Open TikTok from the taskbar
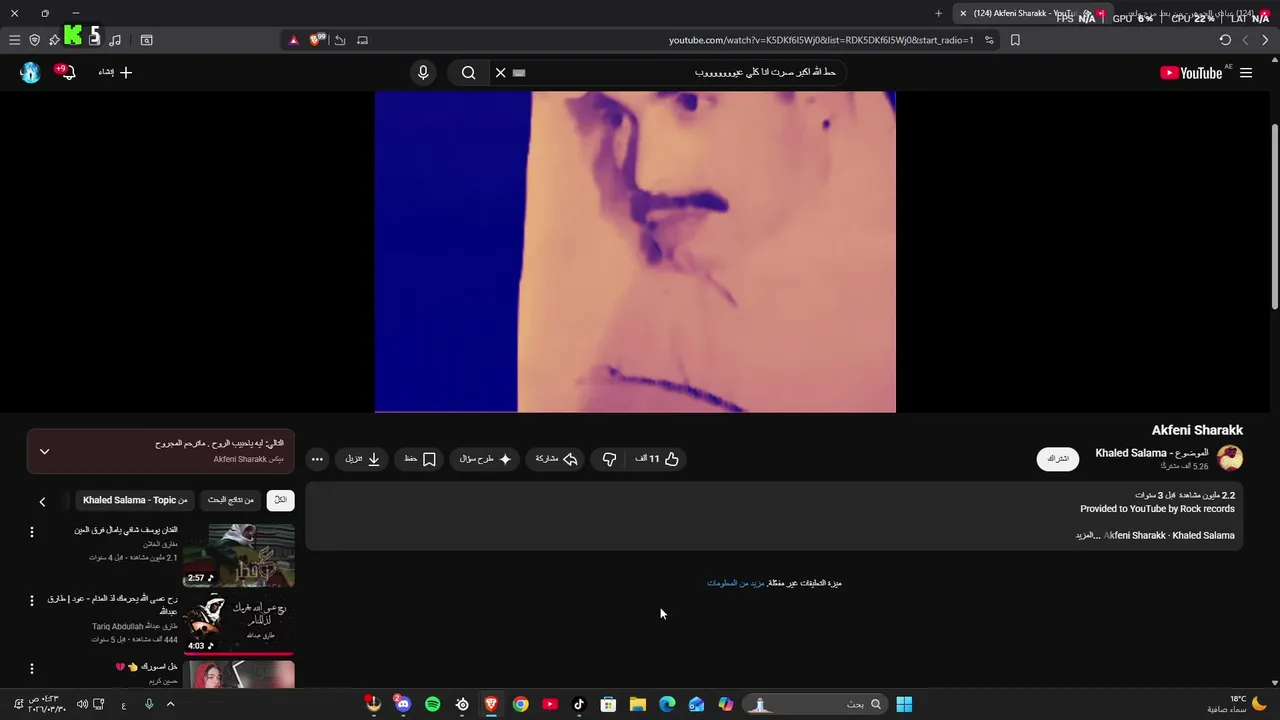1280x720 pixels. [x=578, y=704]
